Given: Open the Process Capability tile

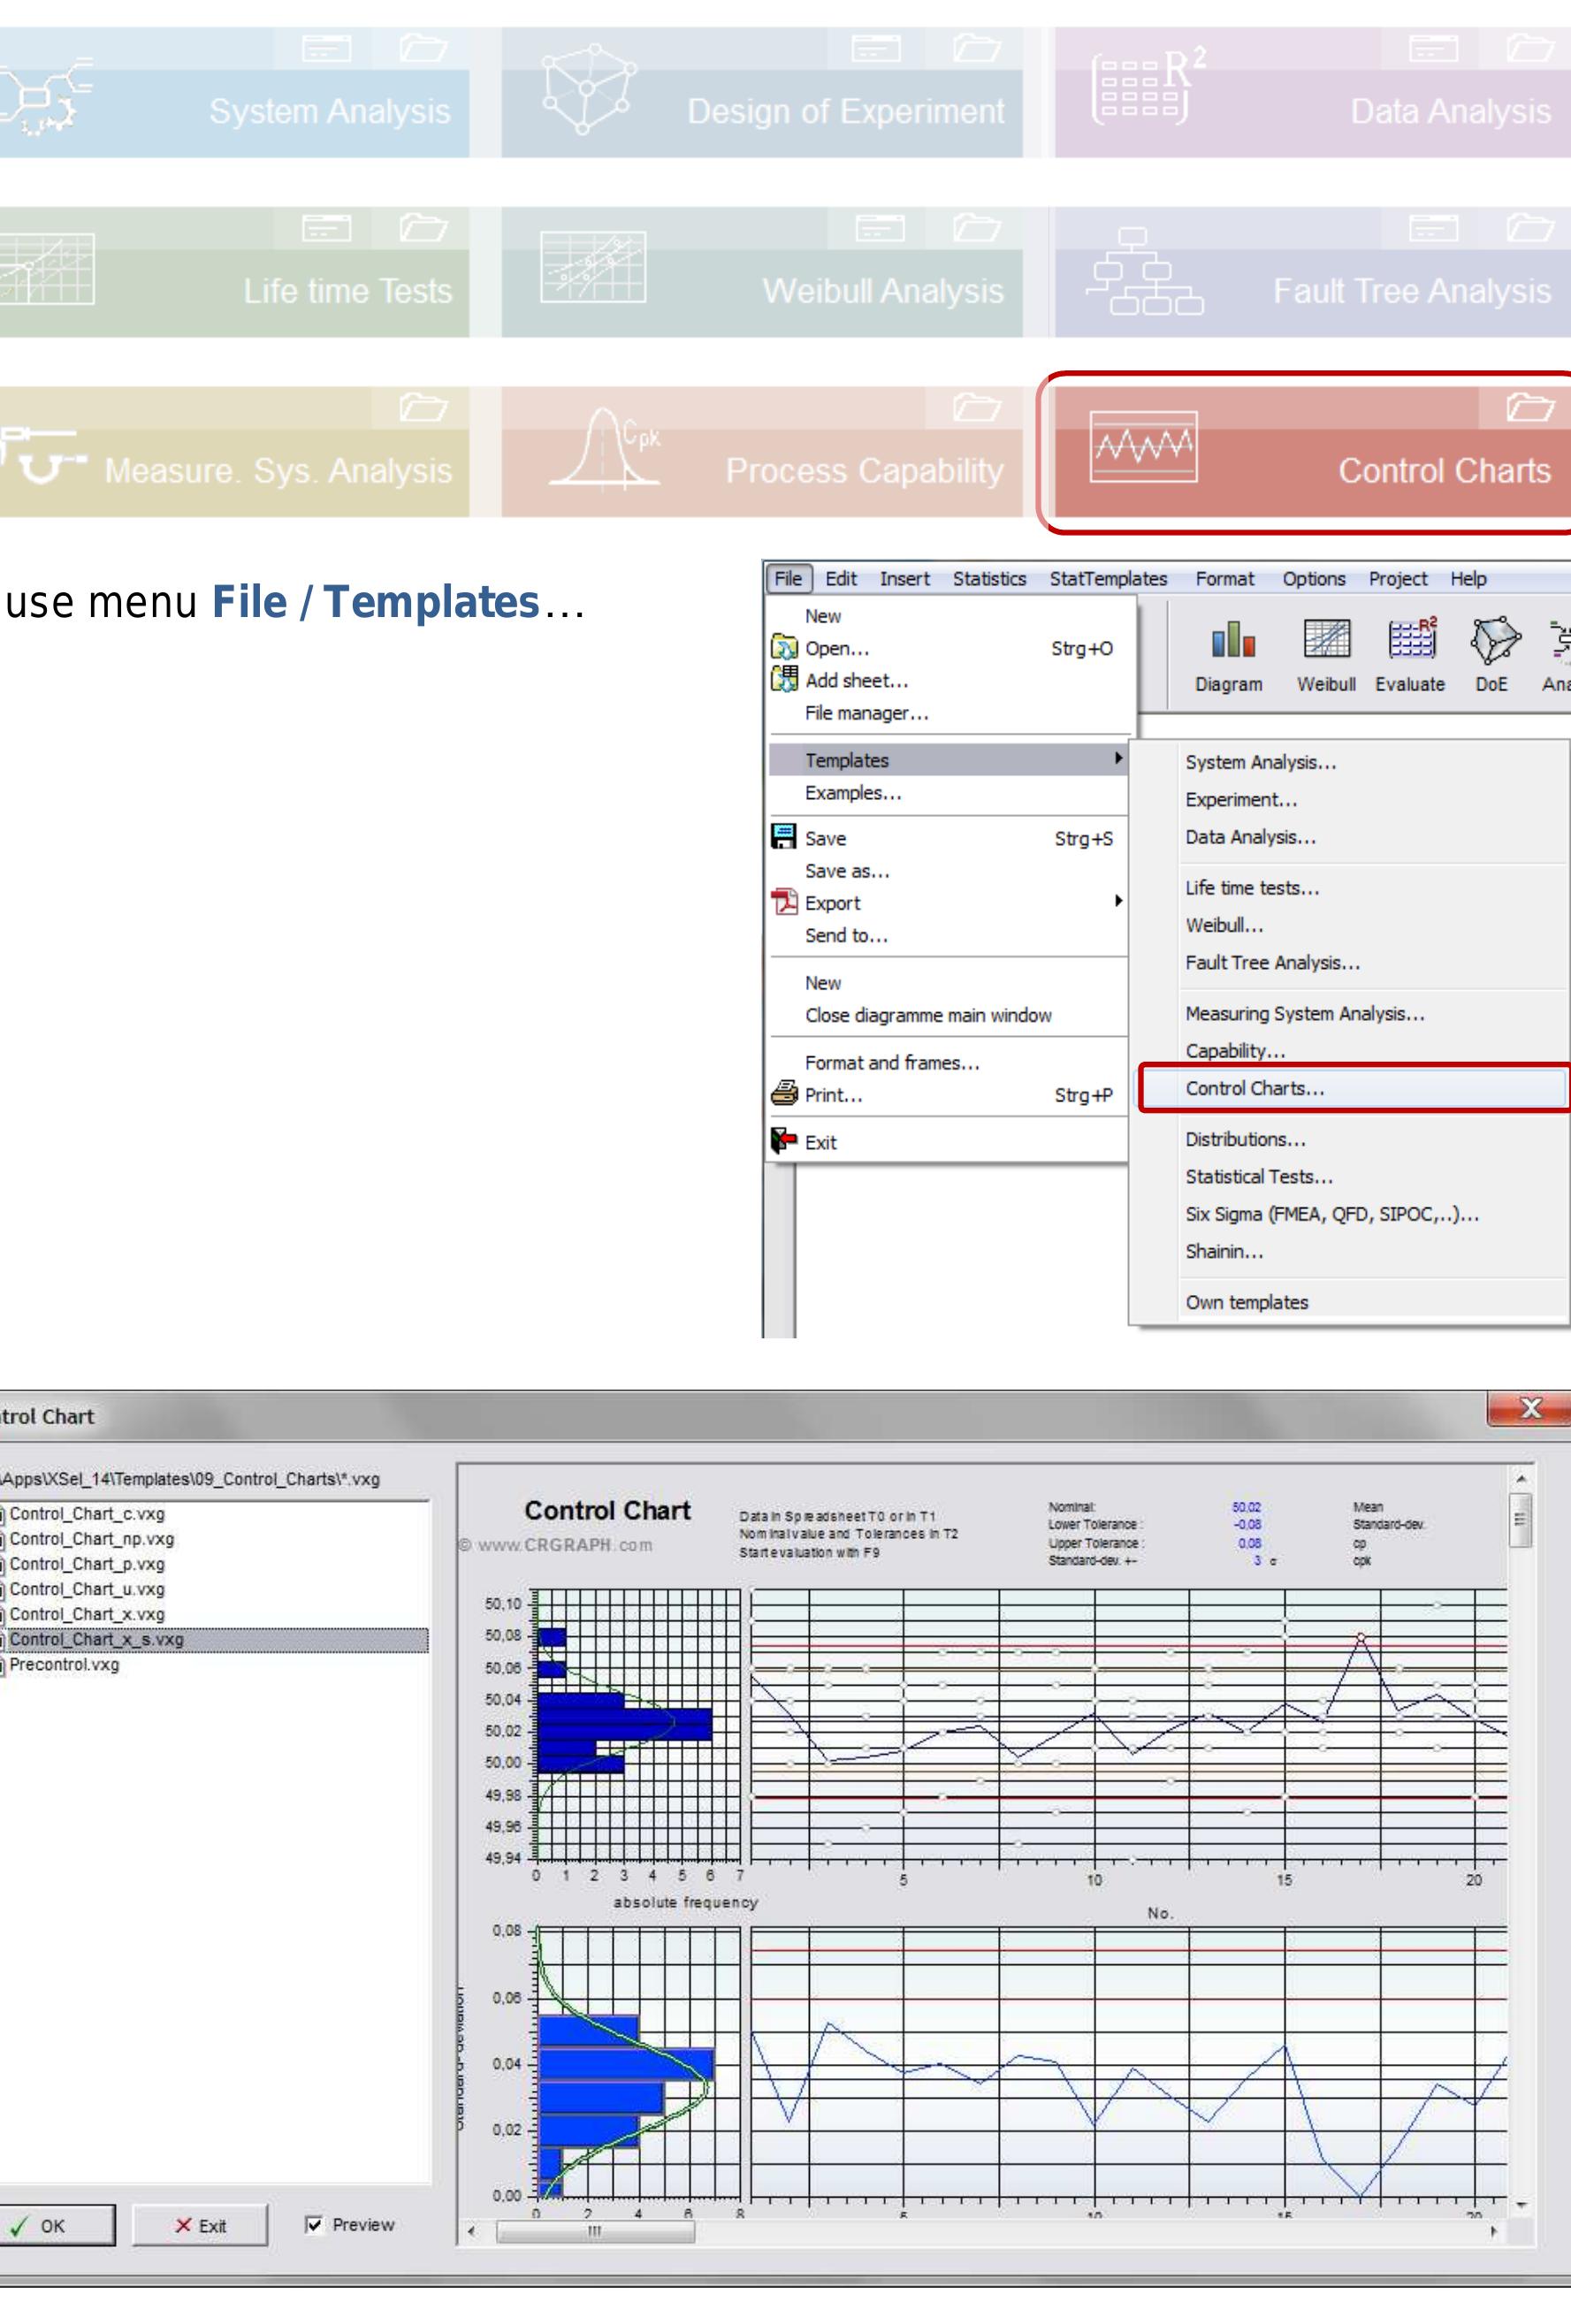Looking at the screenshot, I should coord(762,452).
